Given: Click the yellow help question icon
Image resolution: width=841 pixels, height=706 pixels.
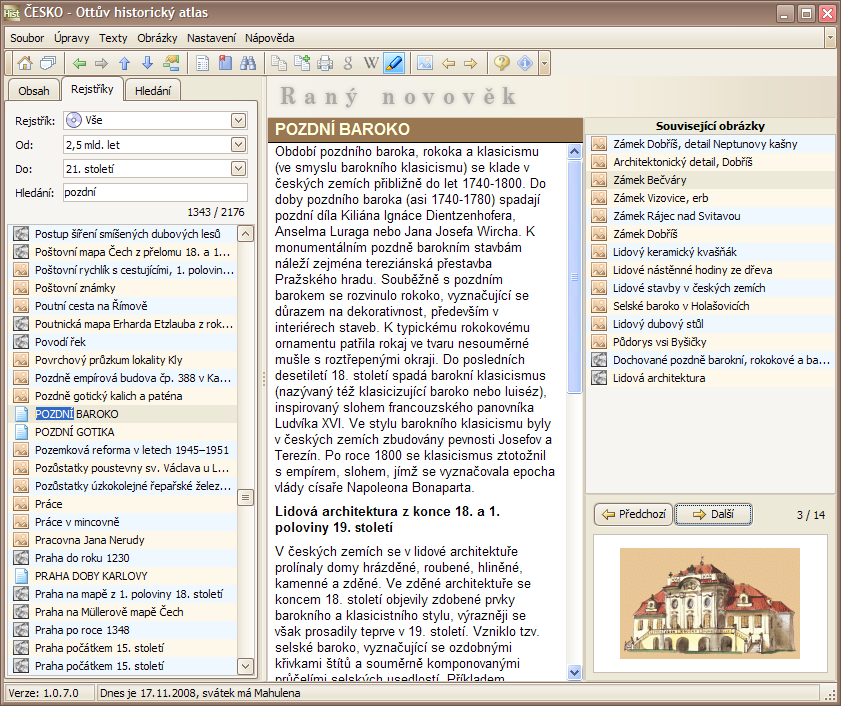Looking at the screenshot, I should tap(502, 63).
